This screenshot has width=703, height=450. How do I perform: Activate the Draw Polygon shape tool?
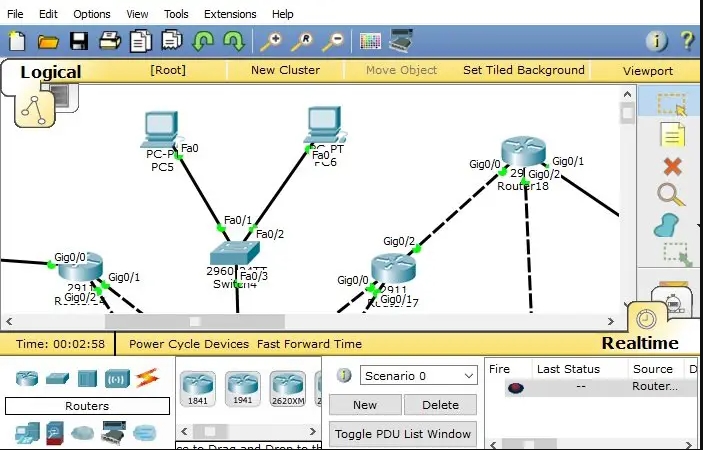pyautogui.click(x=668, y=225)
